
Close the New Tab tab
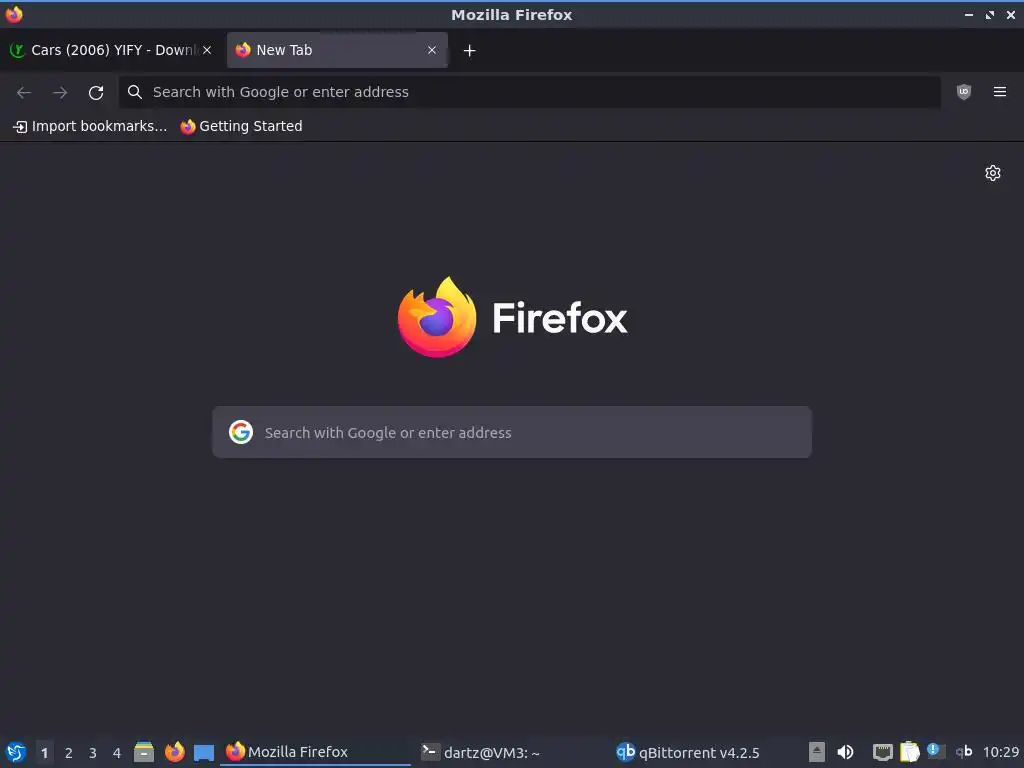432,50
